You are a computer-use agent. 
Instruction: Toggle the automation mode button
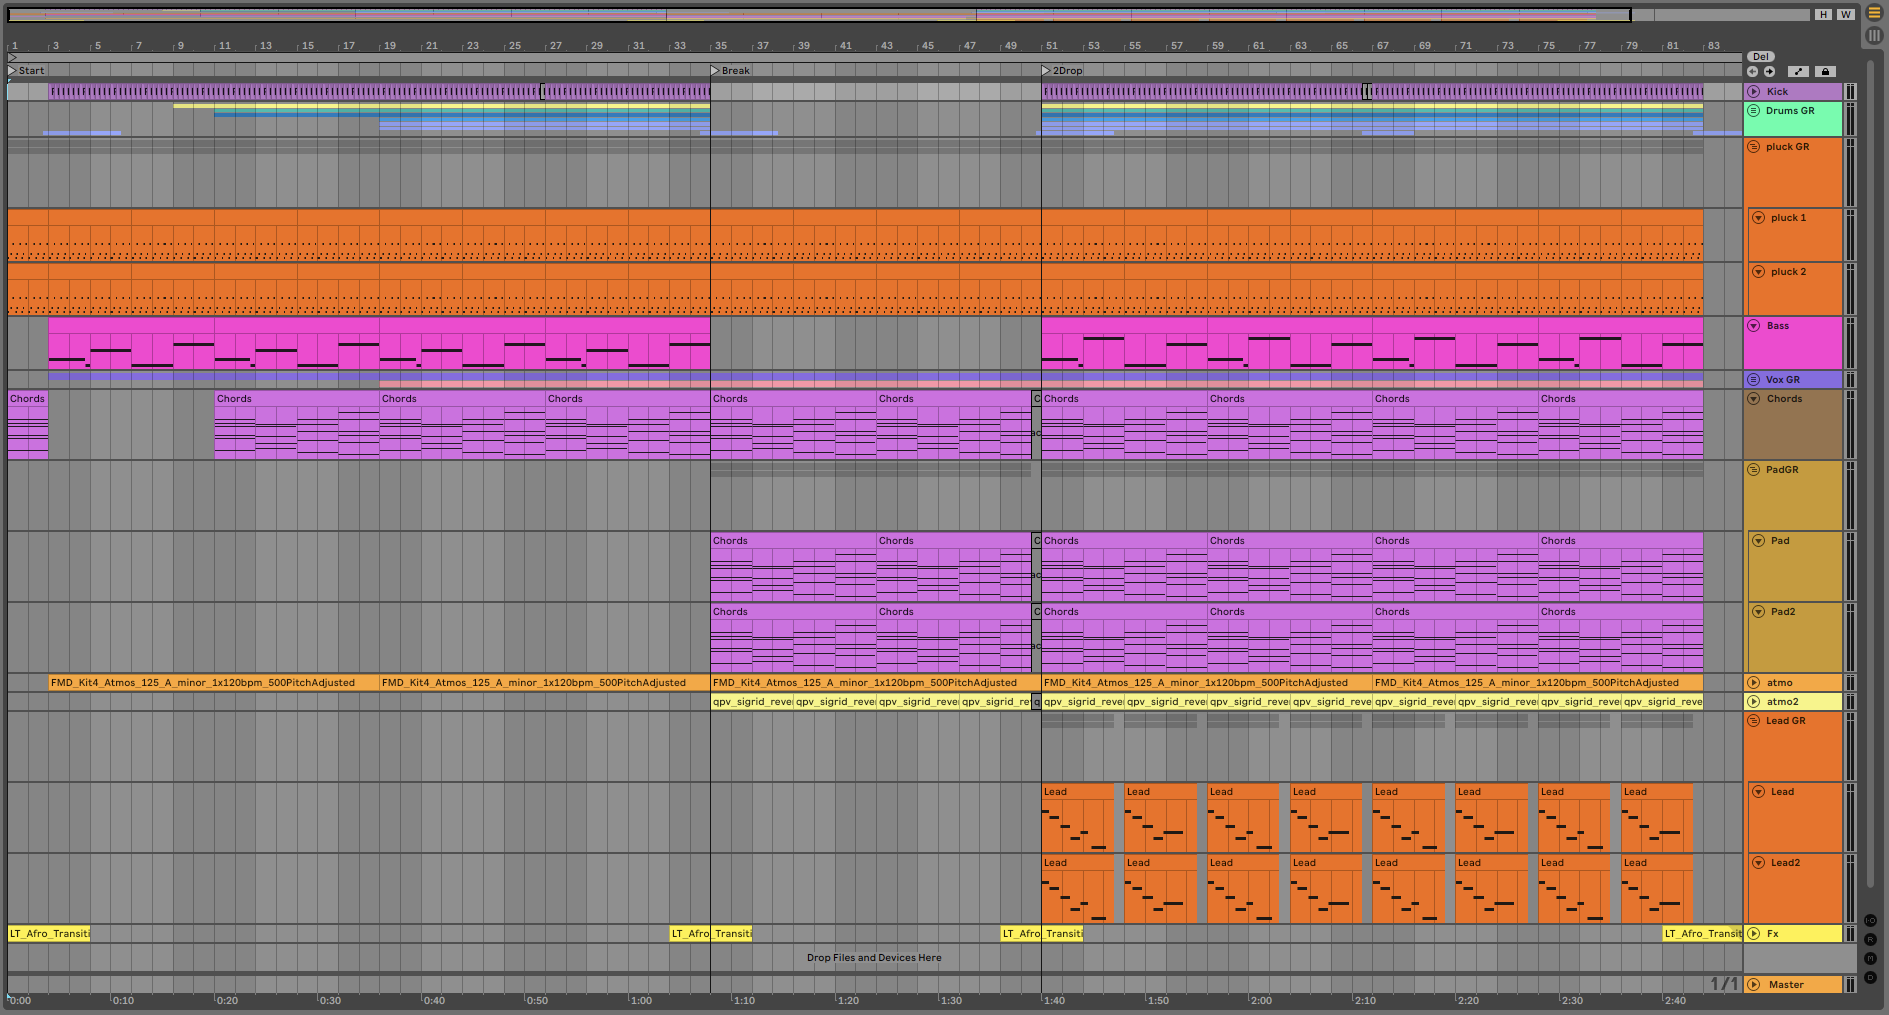click(x=1798, y=71)
